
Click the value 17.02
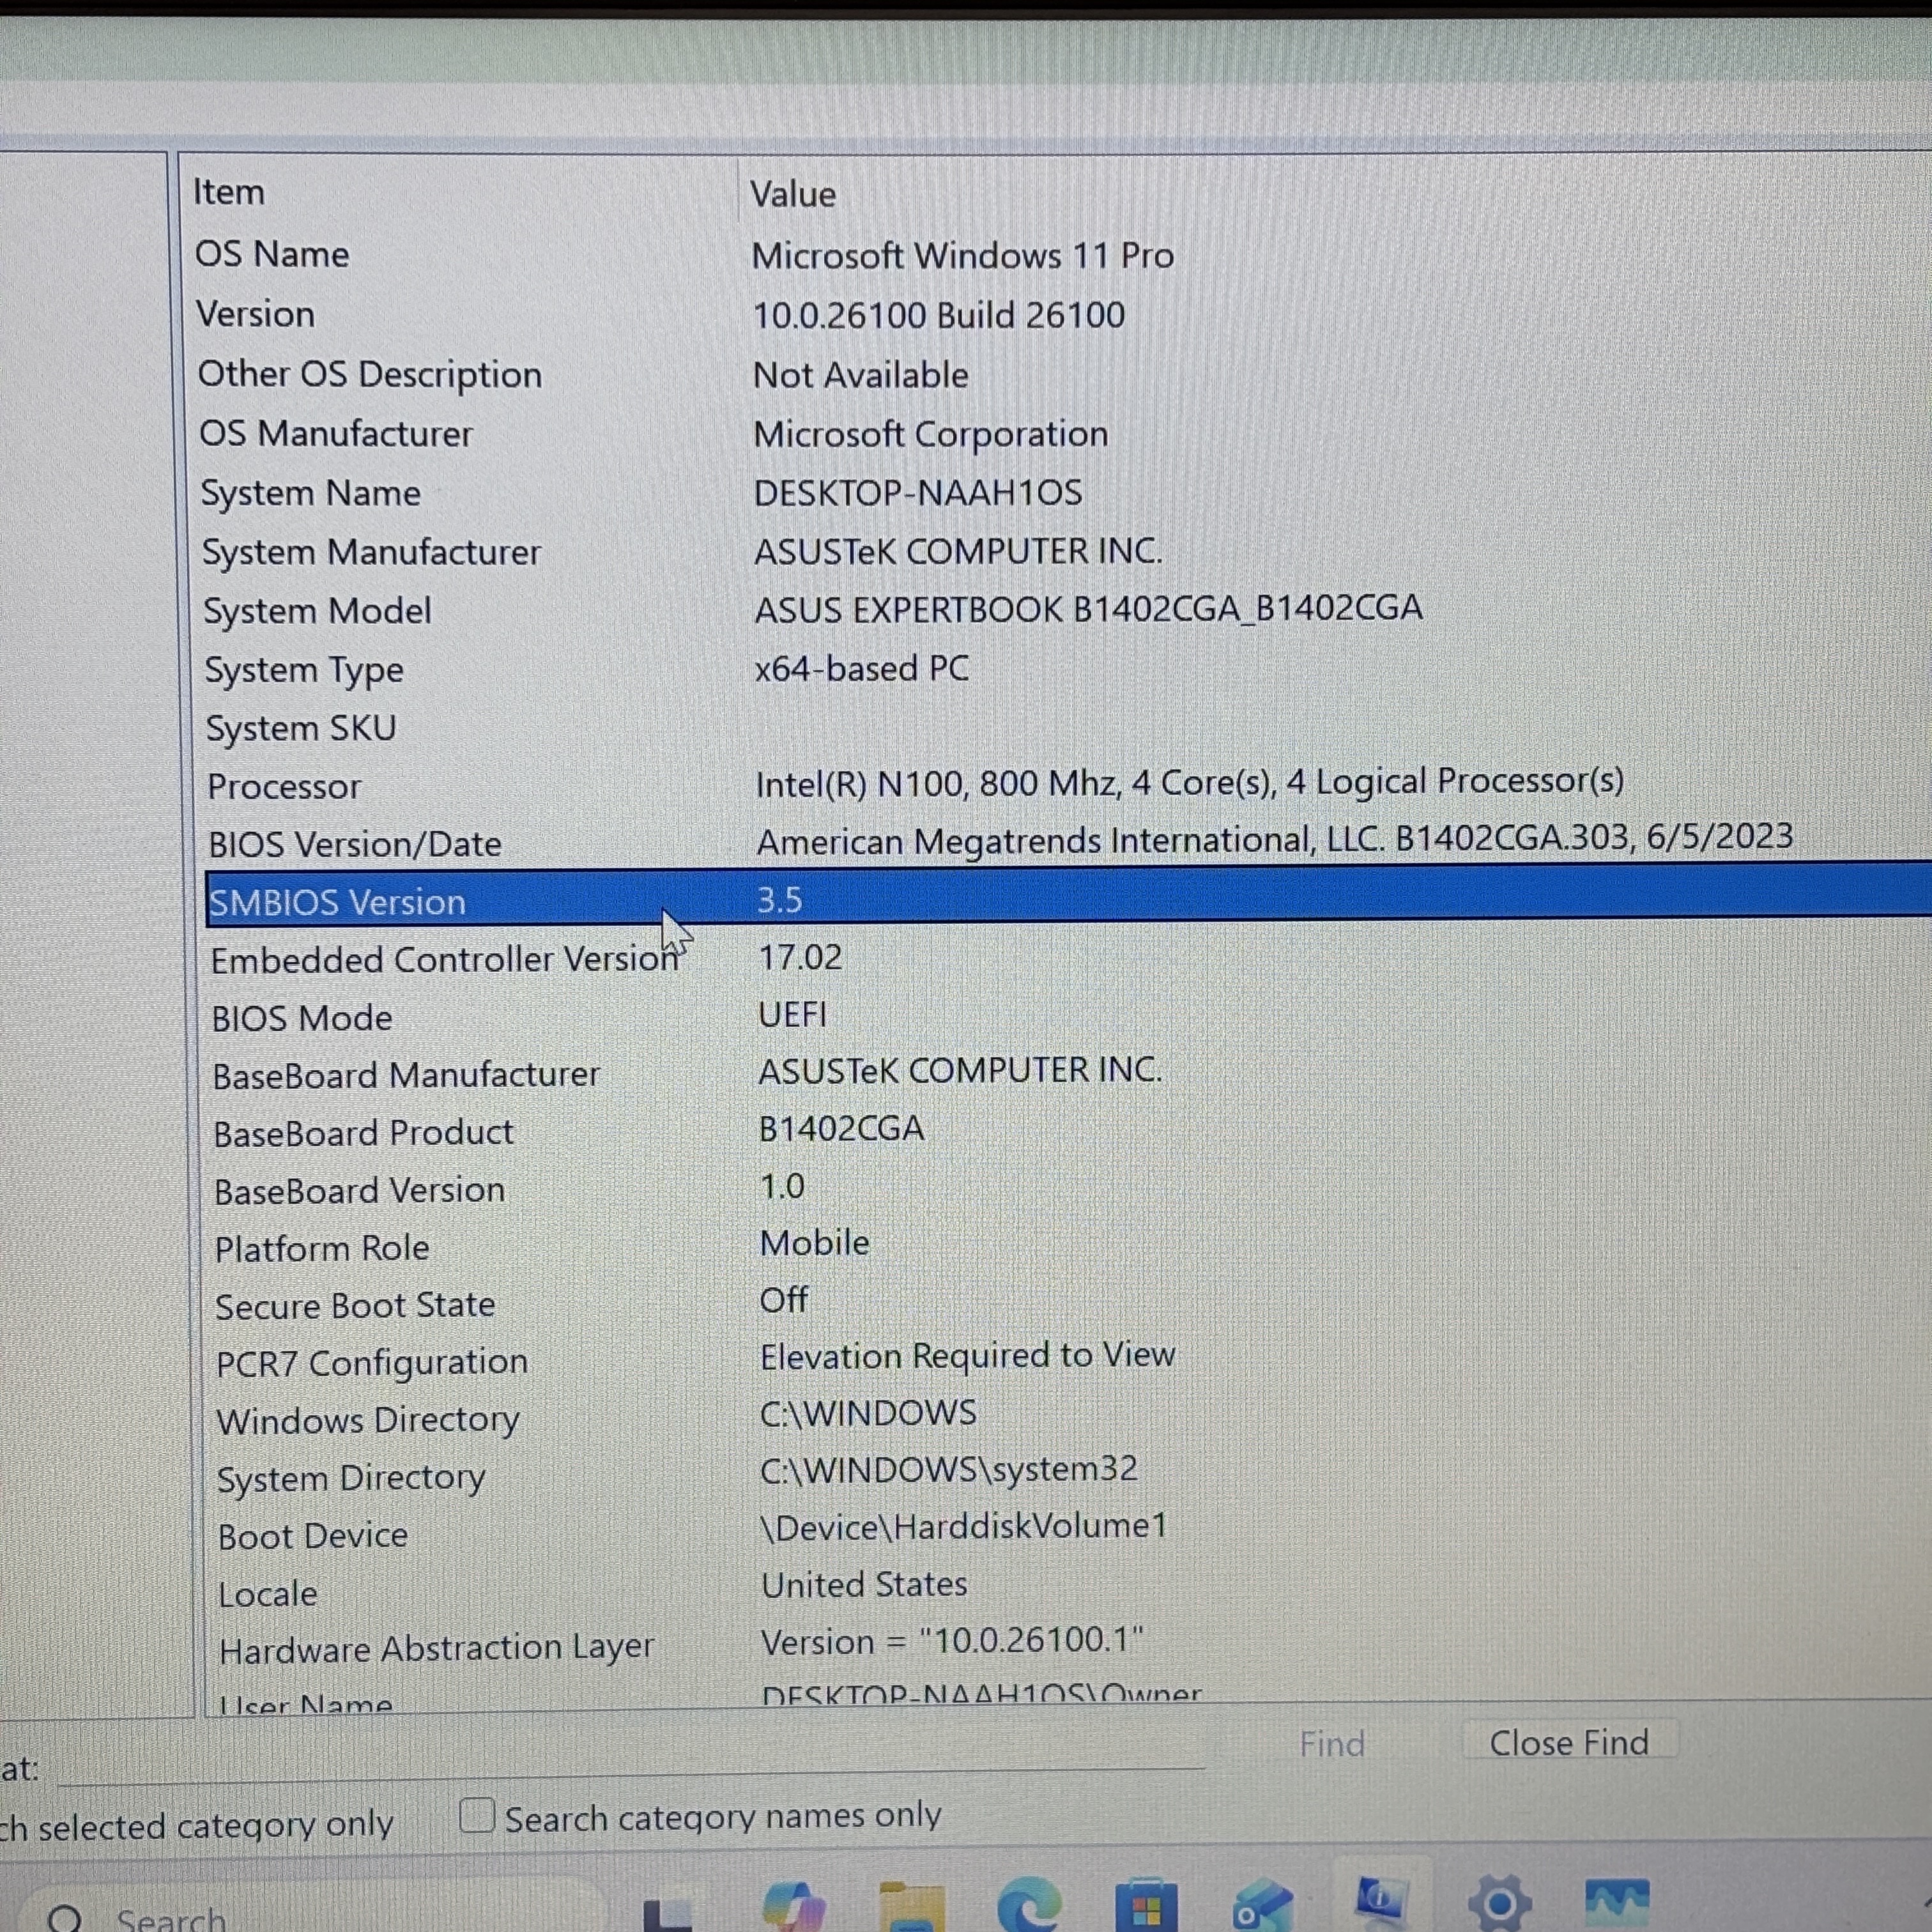pyautogui.click(x=800, y=958)
